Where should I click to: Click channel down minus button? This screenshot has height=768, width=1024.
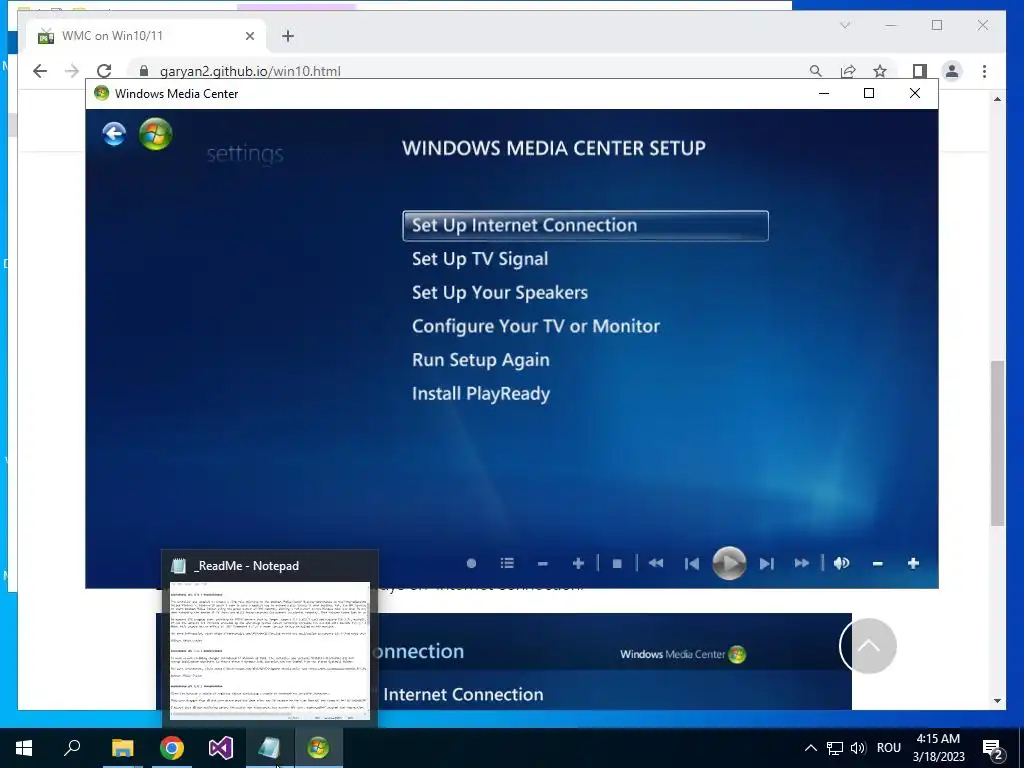pos(542,564)
